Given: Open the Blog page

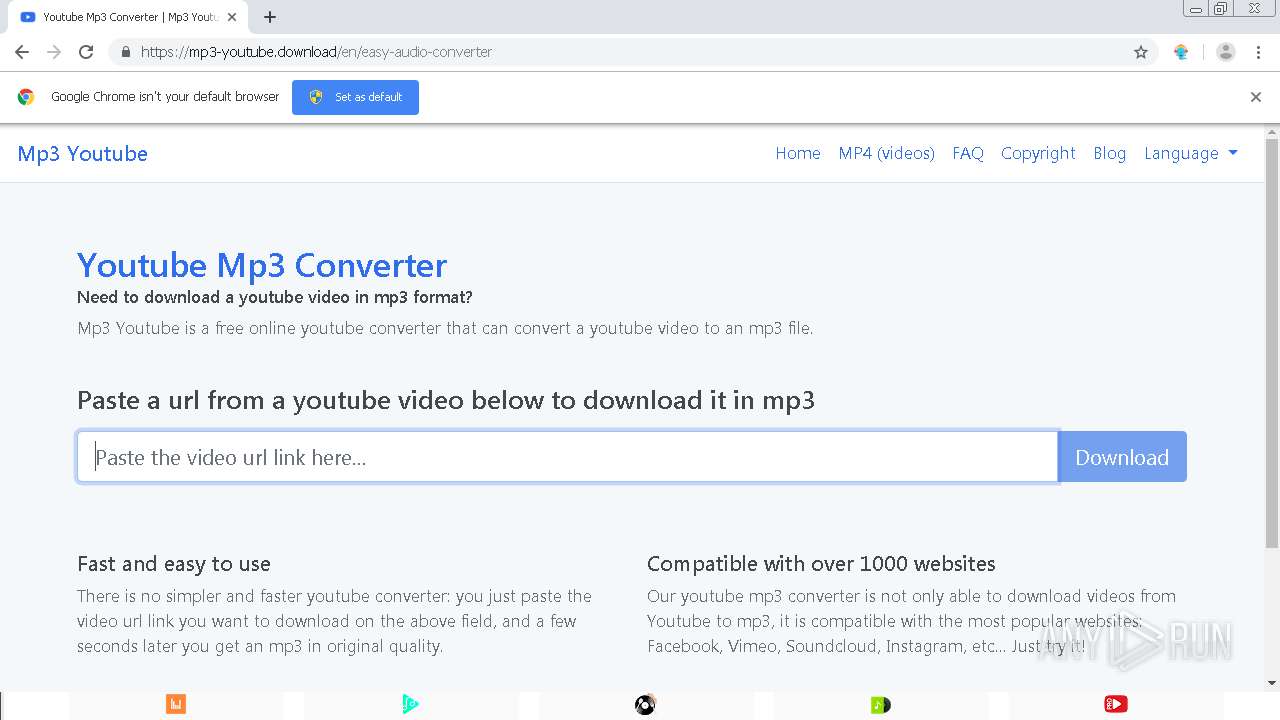Looking at the screenshot, I should pyautogui.click(x=1110, y=153).
